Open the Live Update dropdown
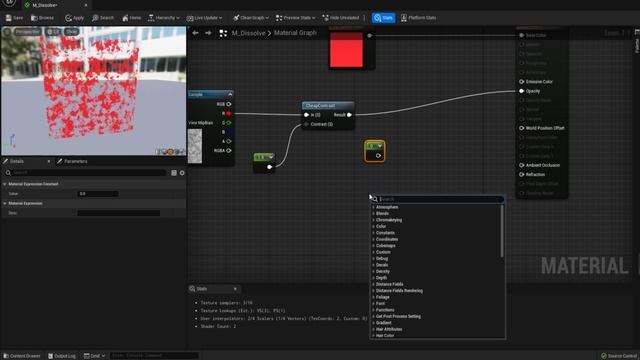Viewport: 640px width, 360px height. 204,18
